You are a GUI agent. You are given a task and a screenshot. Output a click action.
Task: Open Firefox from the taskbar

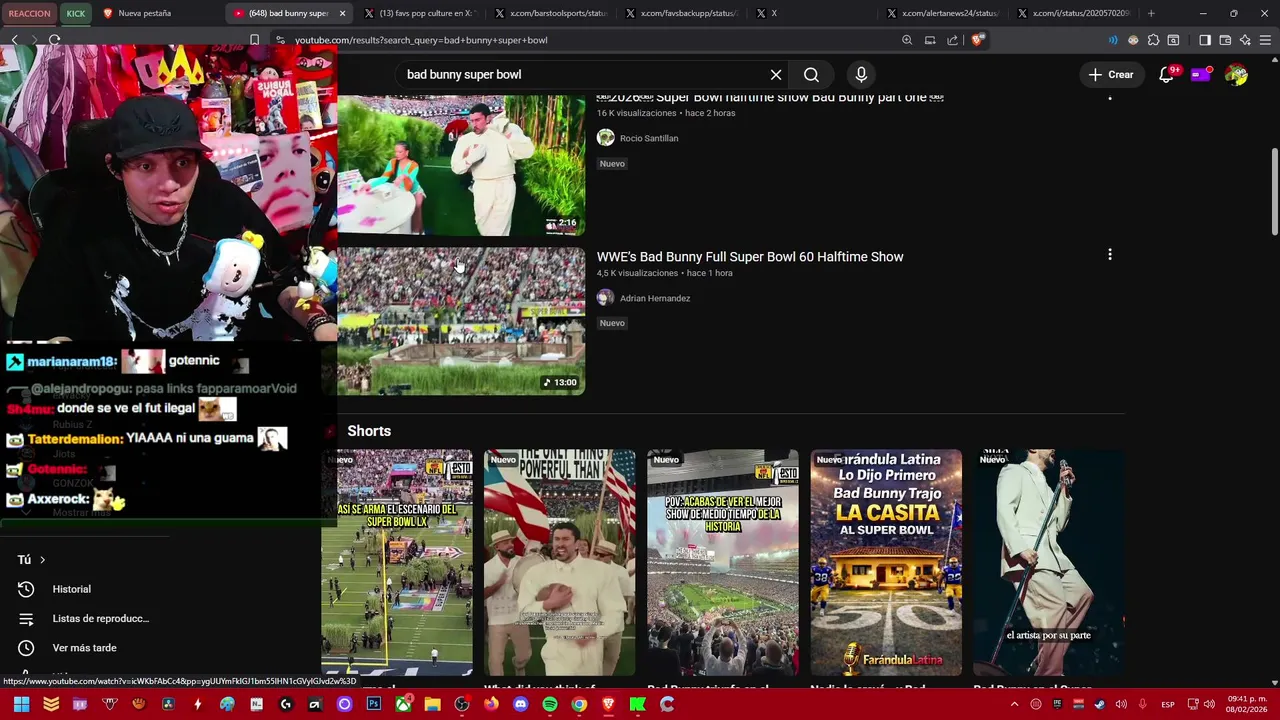coord(491,704)
